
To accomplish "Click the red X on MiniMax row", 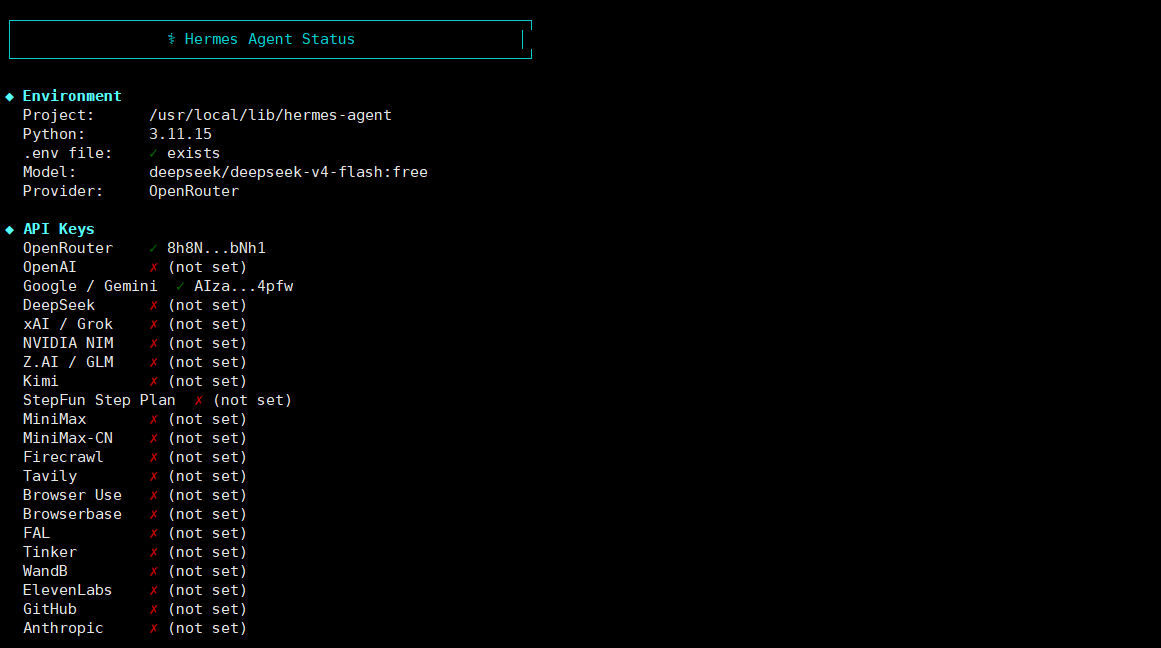I will point(154,419).
